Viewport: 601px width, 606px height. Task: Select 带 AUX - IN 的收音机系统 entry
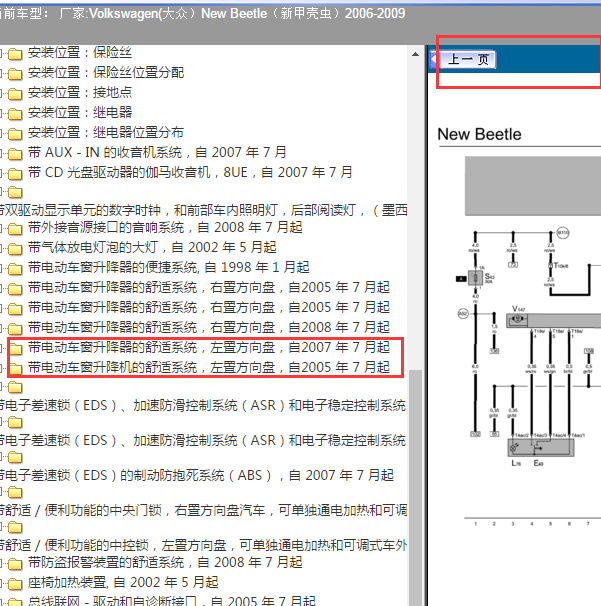[x=157, y=152]
